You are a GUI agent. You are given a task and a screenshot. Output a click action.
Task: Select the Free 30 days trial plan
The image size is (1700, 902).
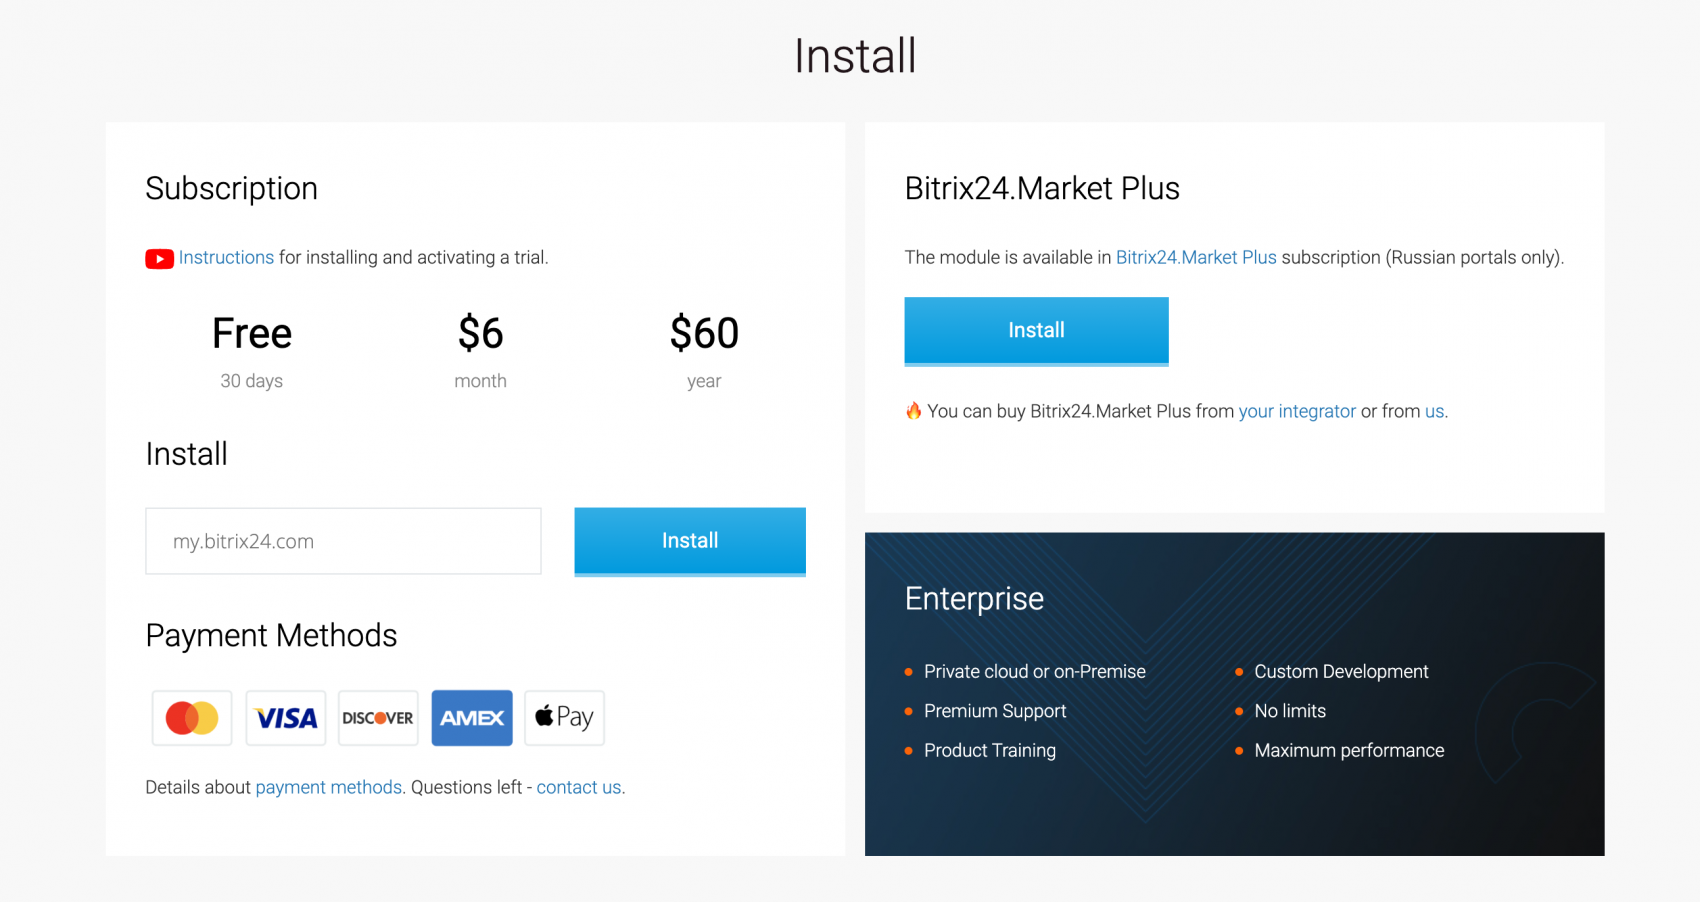(x=251, y=345)
